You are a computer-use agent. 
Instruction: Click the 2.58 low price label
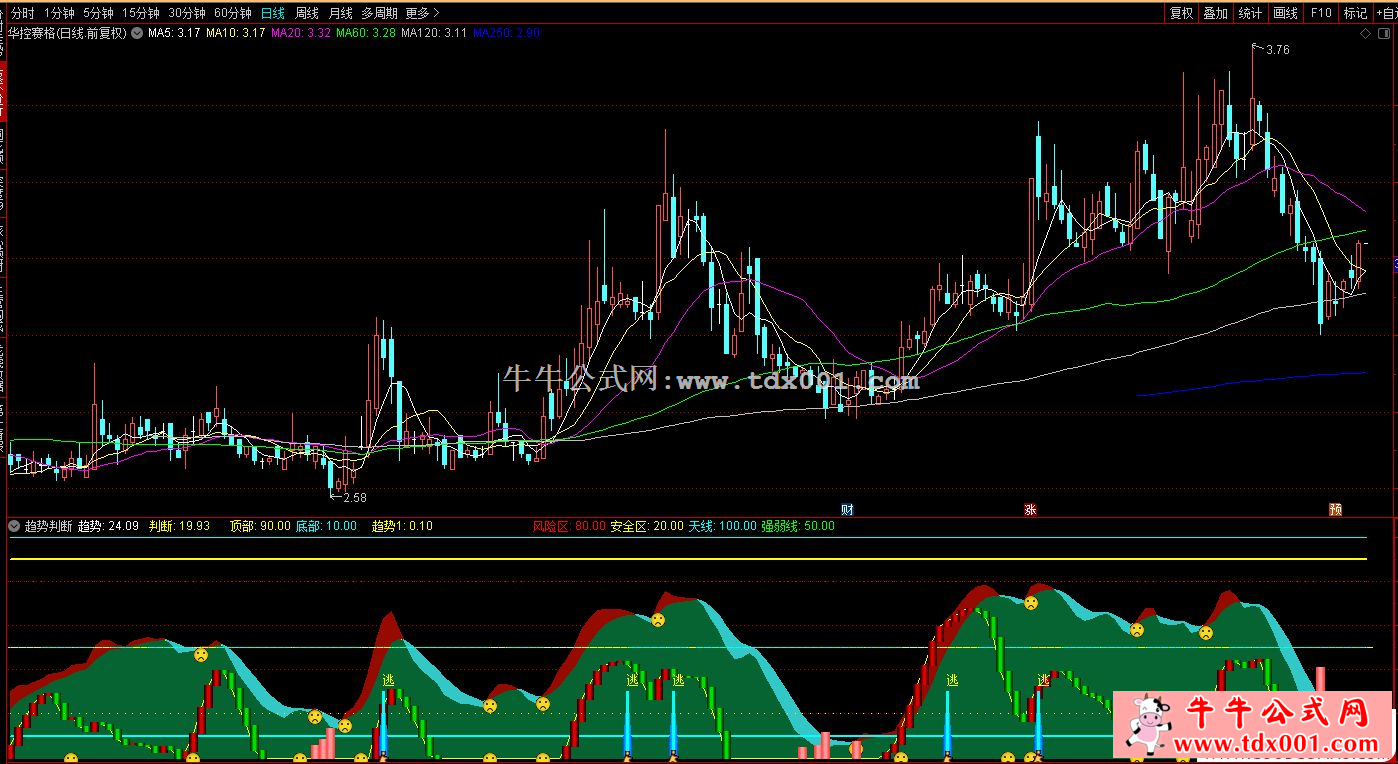(354, 497)
